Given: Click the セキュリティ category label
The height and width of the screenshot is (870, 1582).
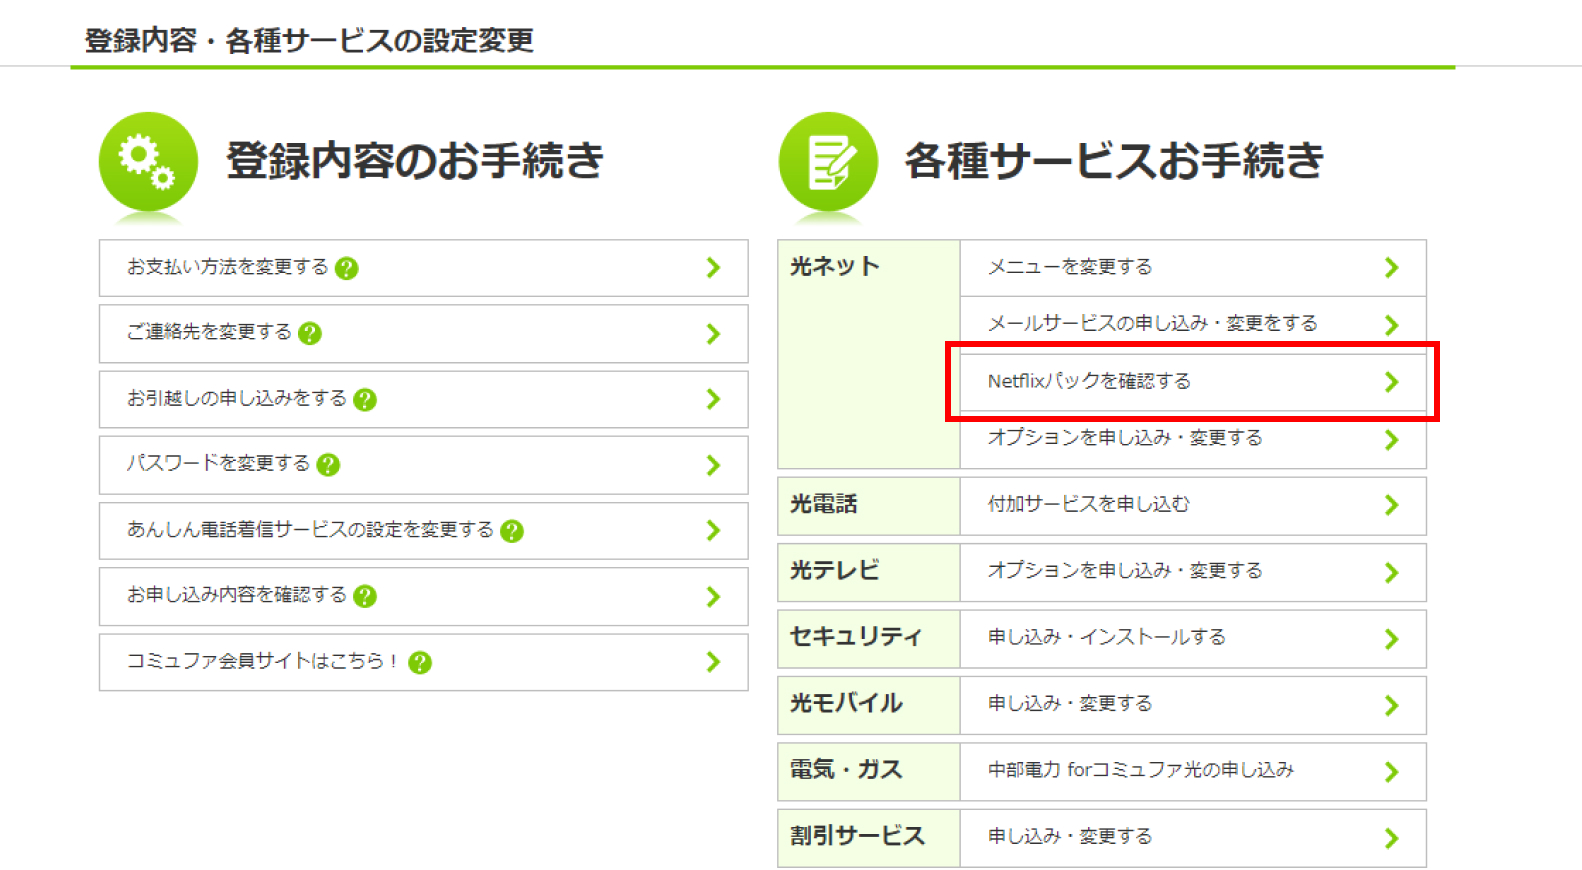Looking at the screenshot, I should 856,637.
